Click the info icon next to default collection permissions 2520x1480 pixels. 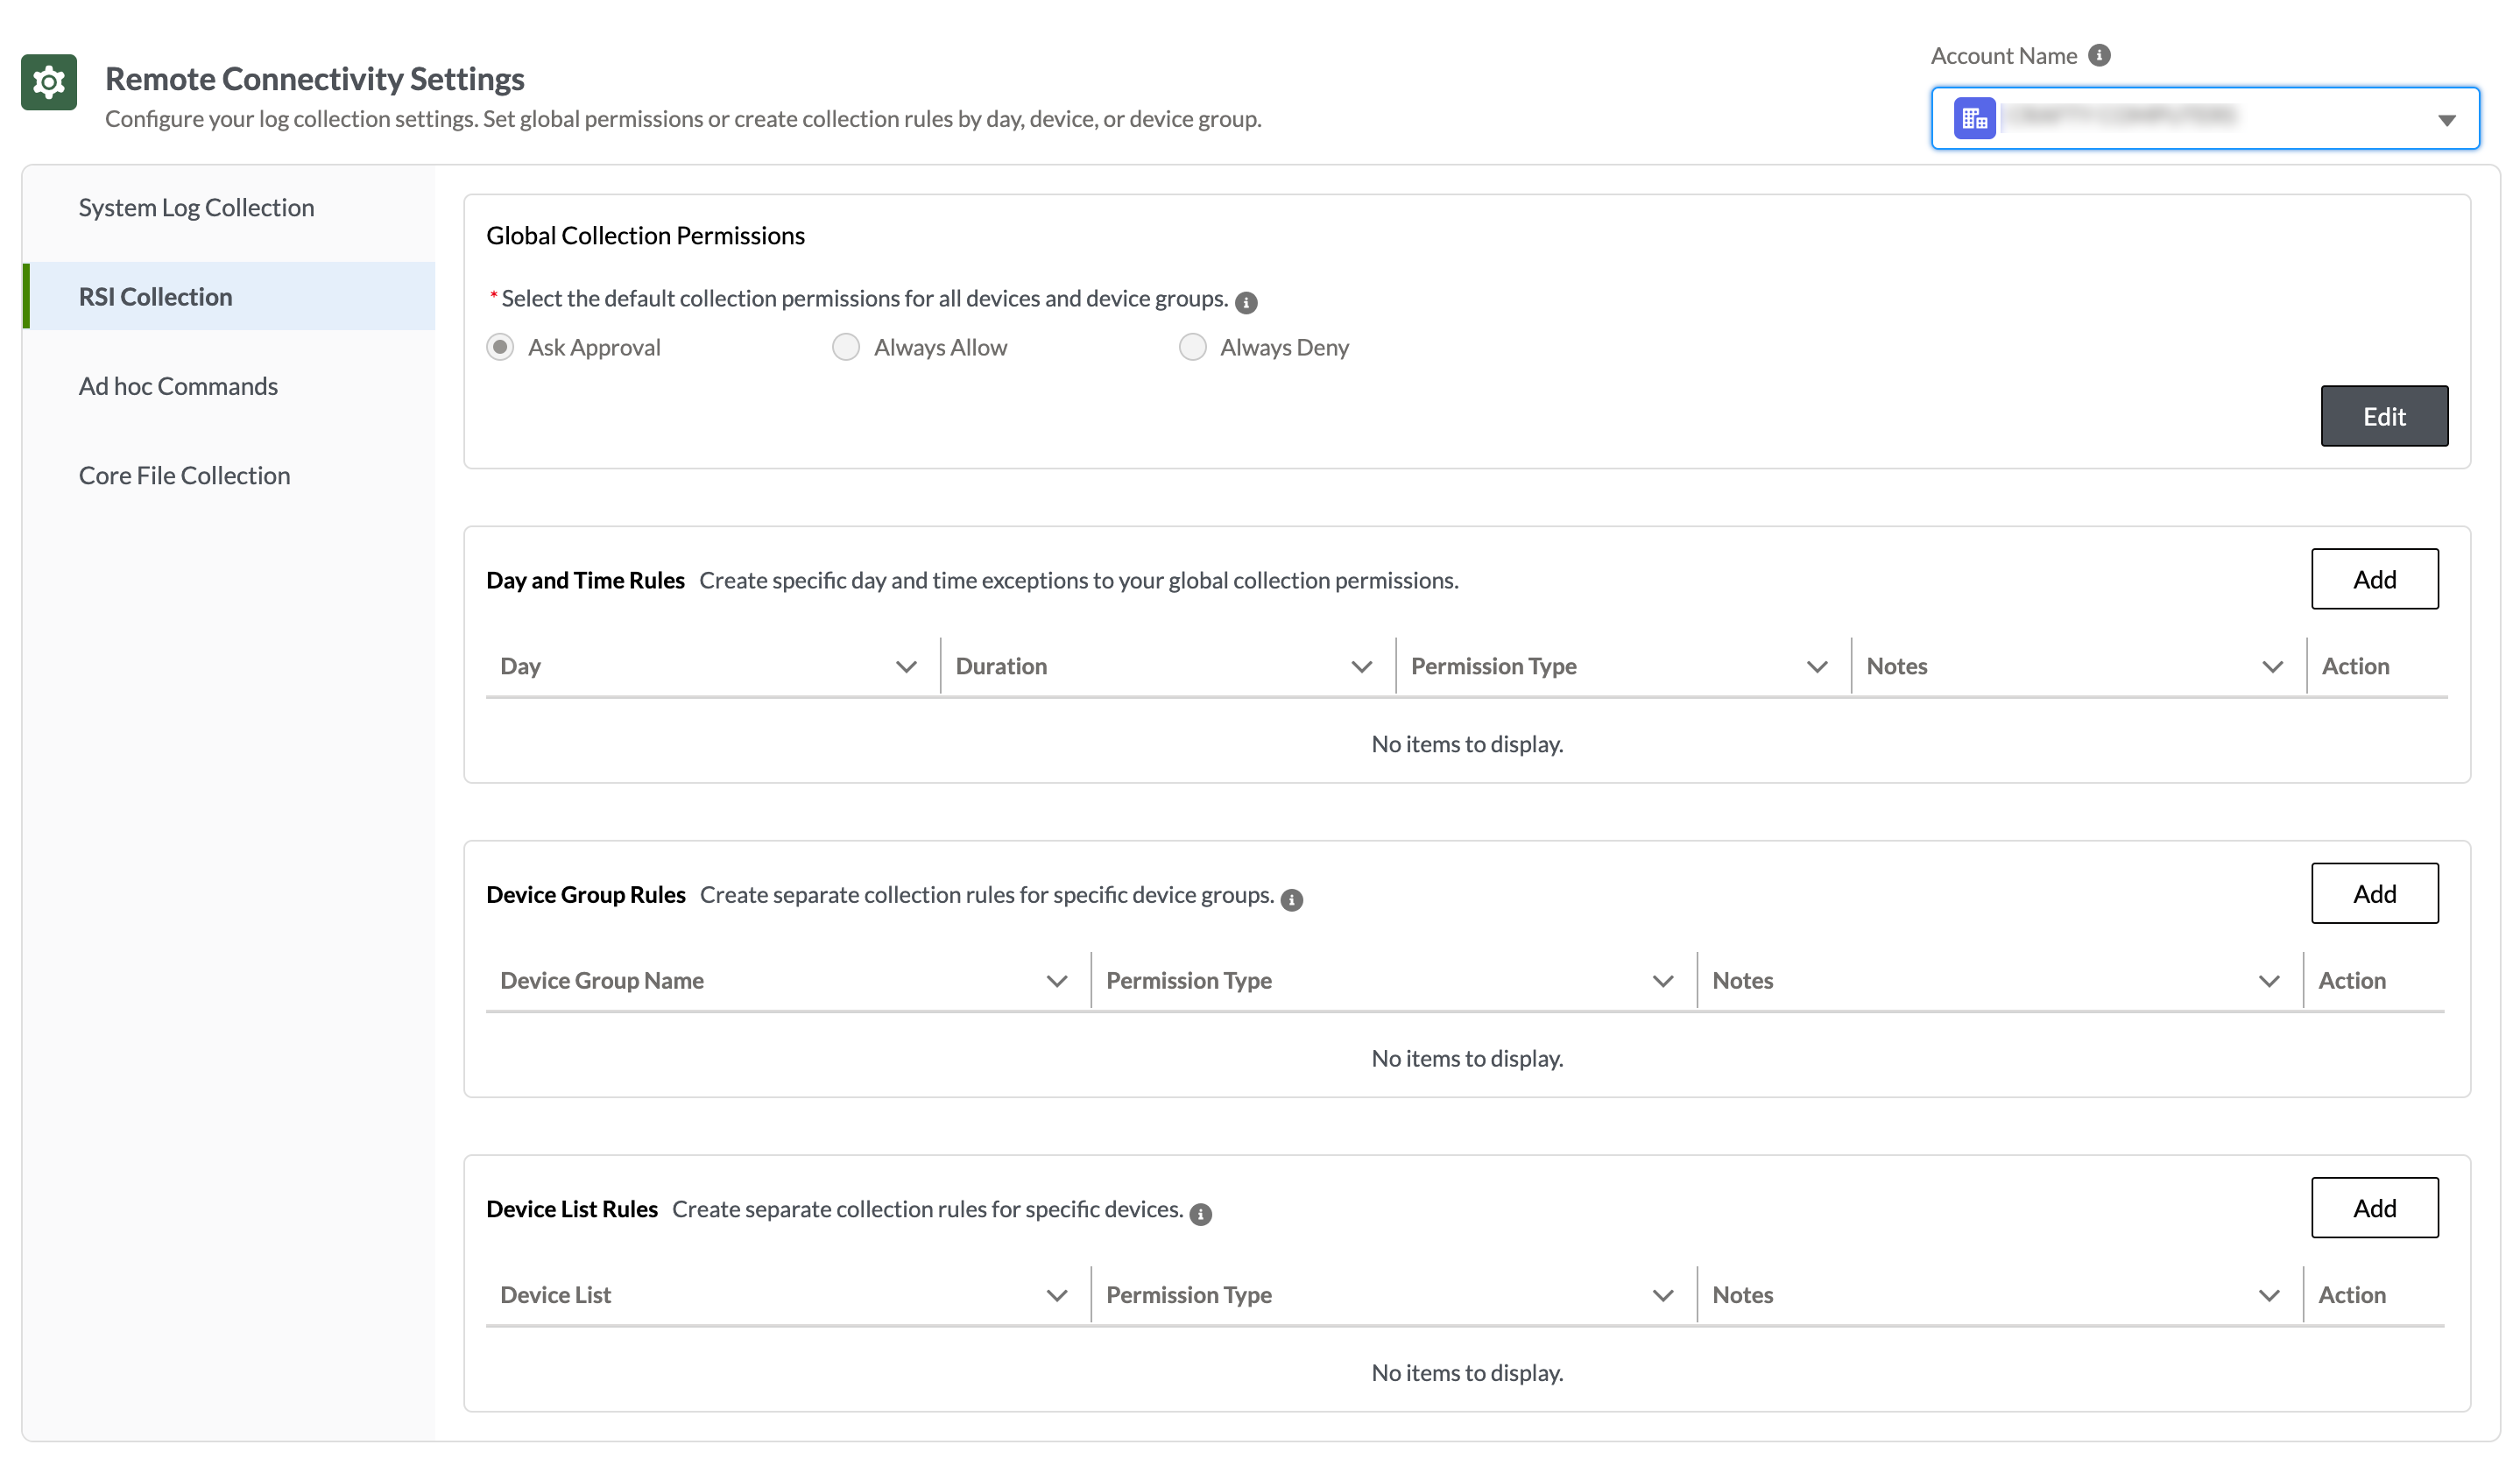pos(1246,301)
